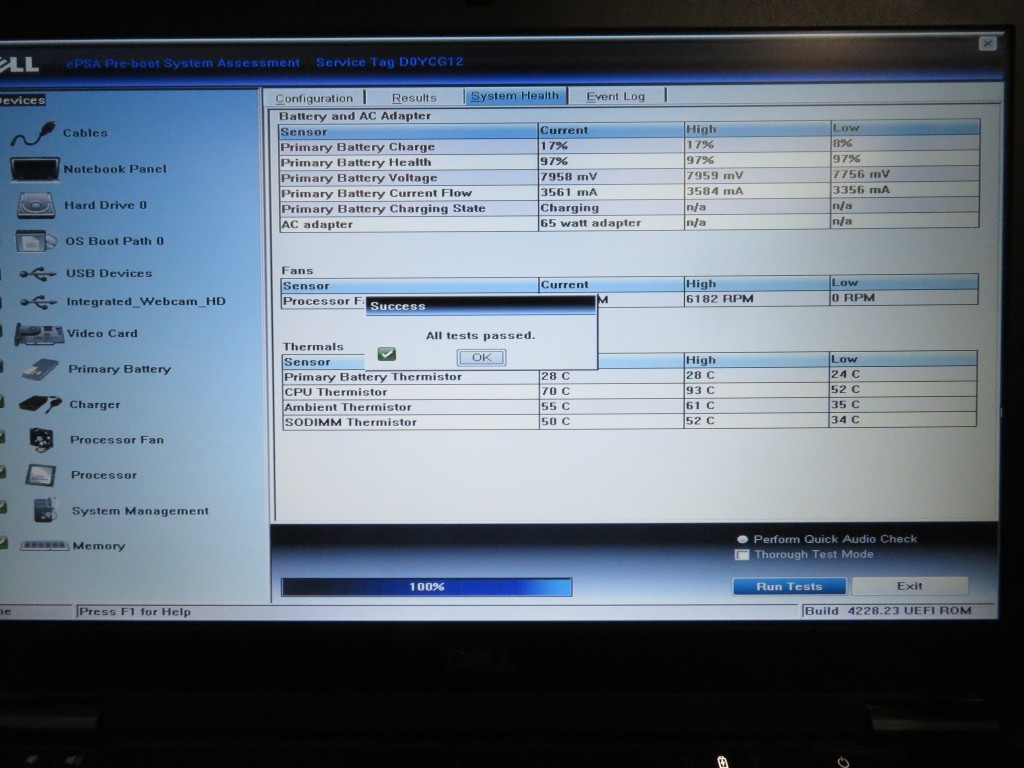
Task: Click the 3356 mA low value
Action: (x=861, y=190)
